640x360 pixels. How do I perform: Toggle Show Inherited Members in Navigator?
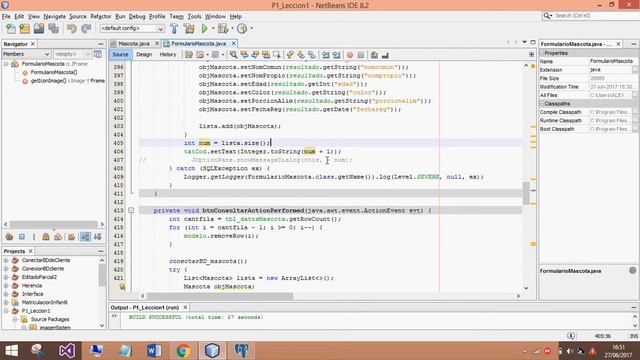click(9, 237)
